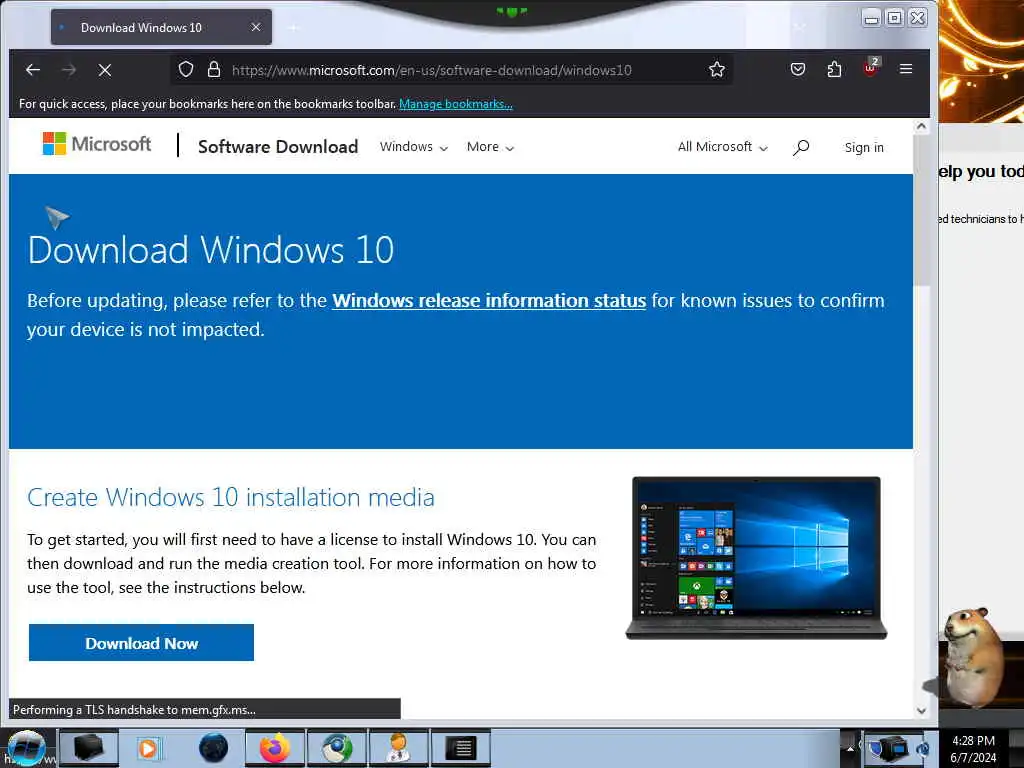Viewport: 1024px width, 768px height.
Task: Open the Software Download heading link
Action: [x=278, y=147]
